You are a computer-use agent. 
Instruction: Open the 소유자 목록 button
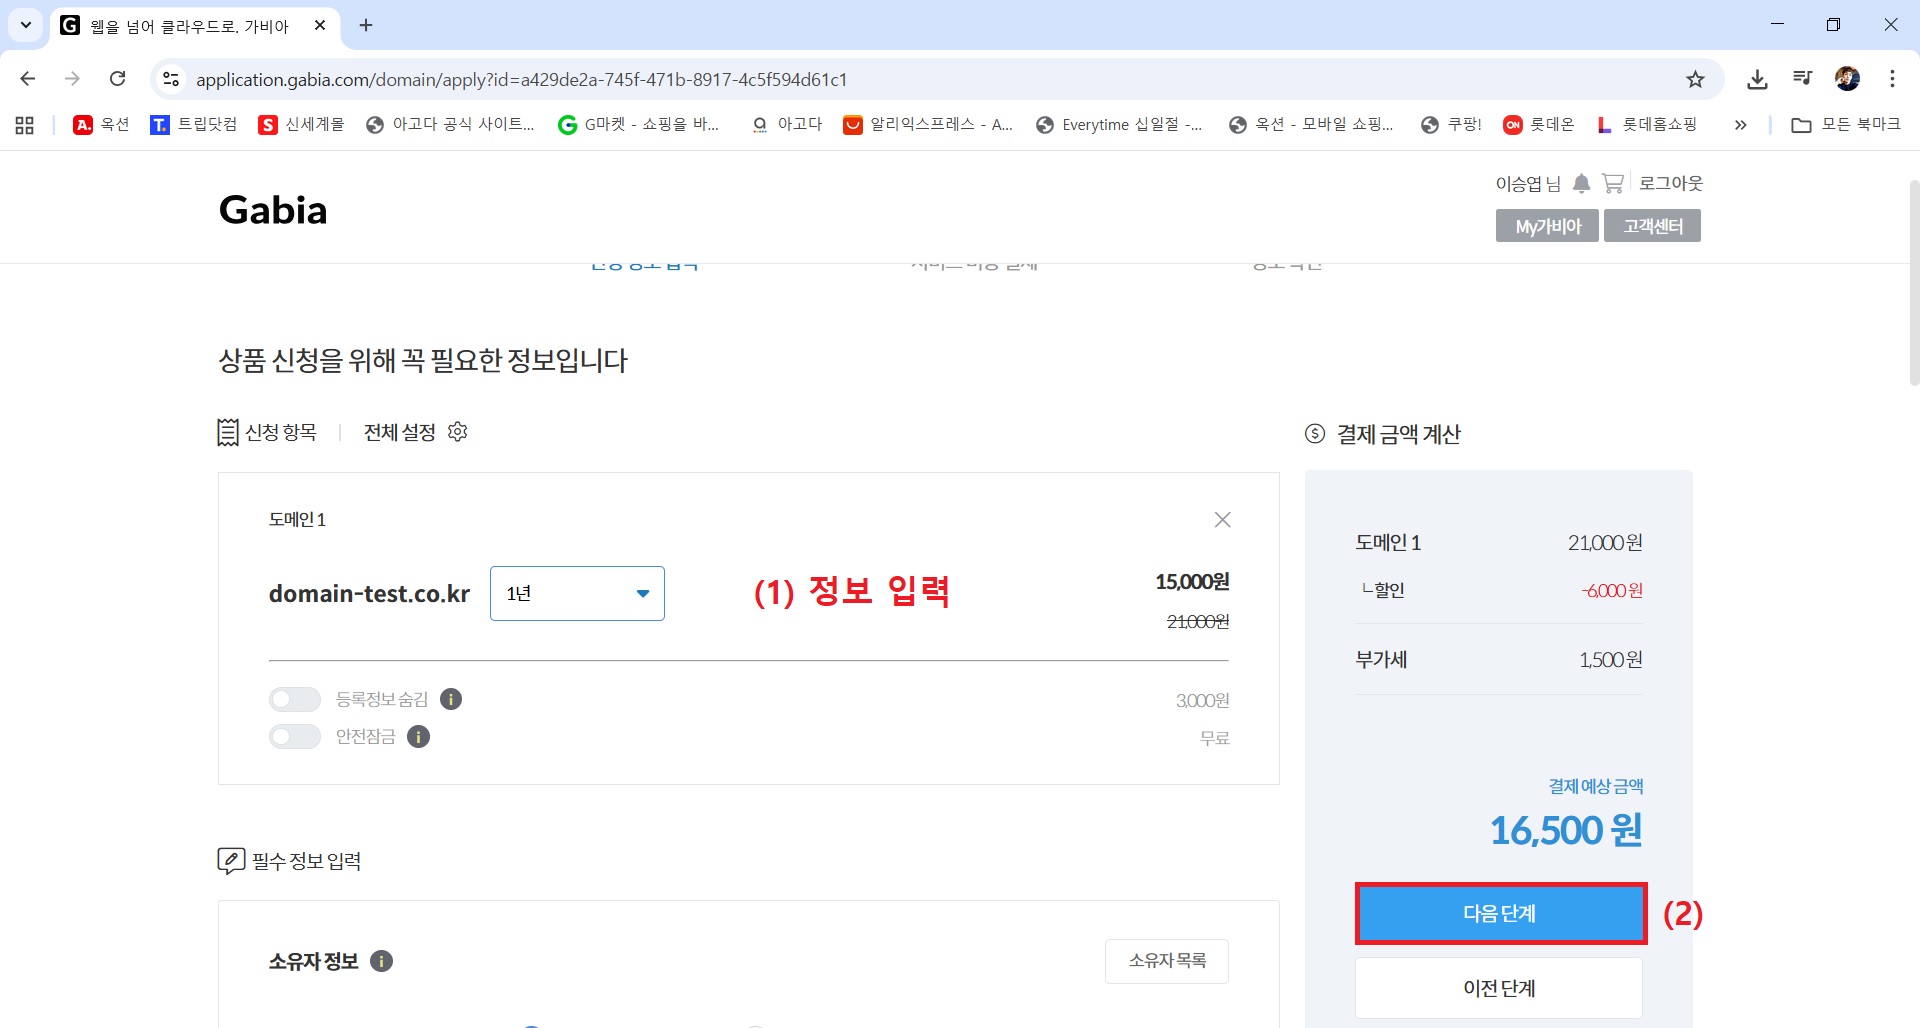(1167, 961)
